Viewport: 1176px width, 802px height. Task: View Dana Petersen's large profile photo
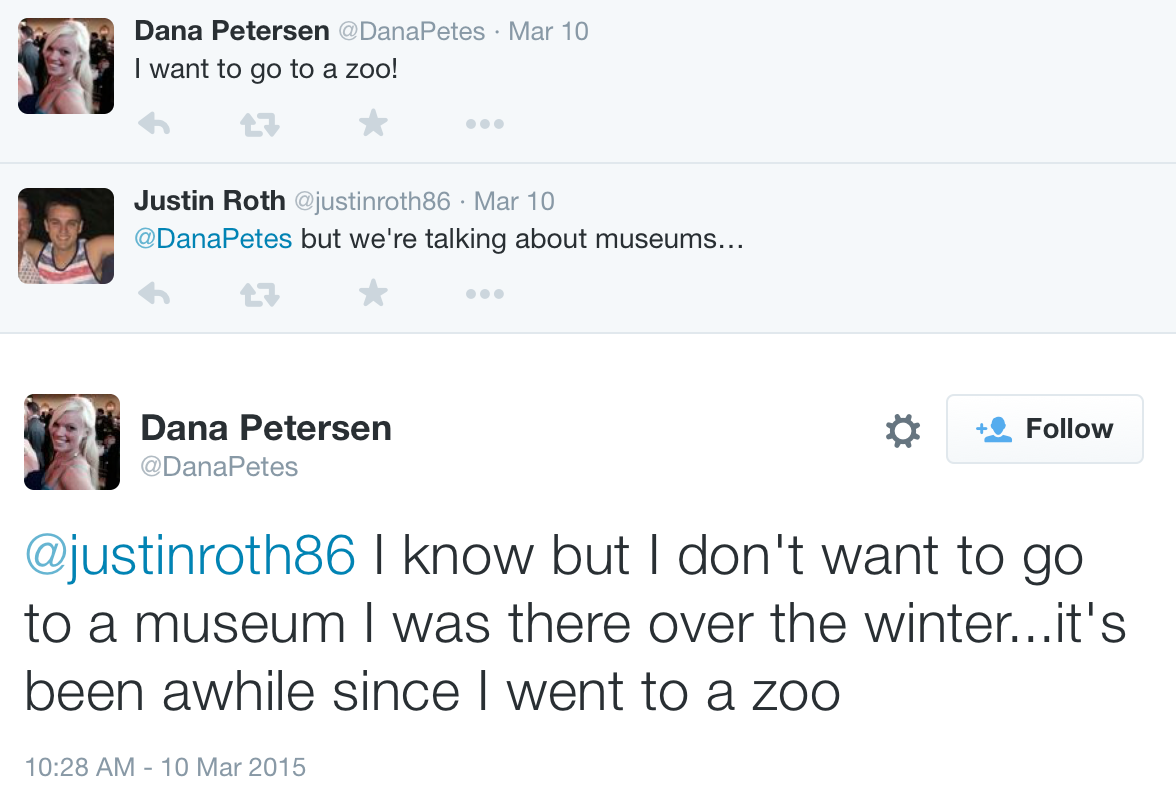point(72,442)
